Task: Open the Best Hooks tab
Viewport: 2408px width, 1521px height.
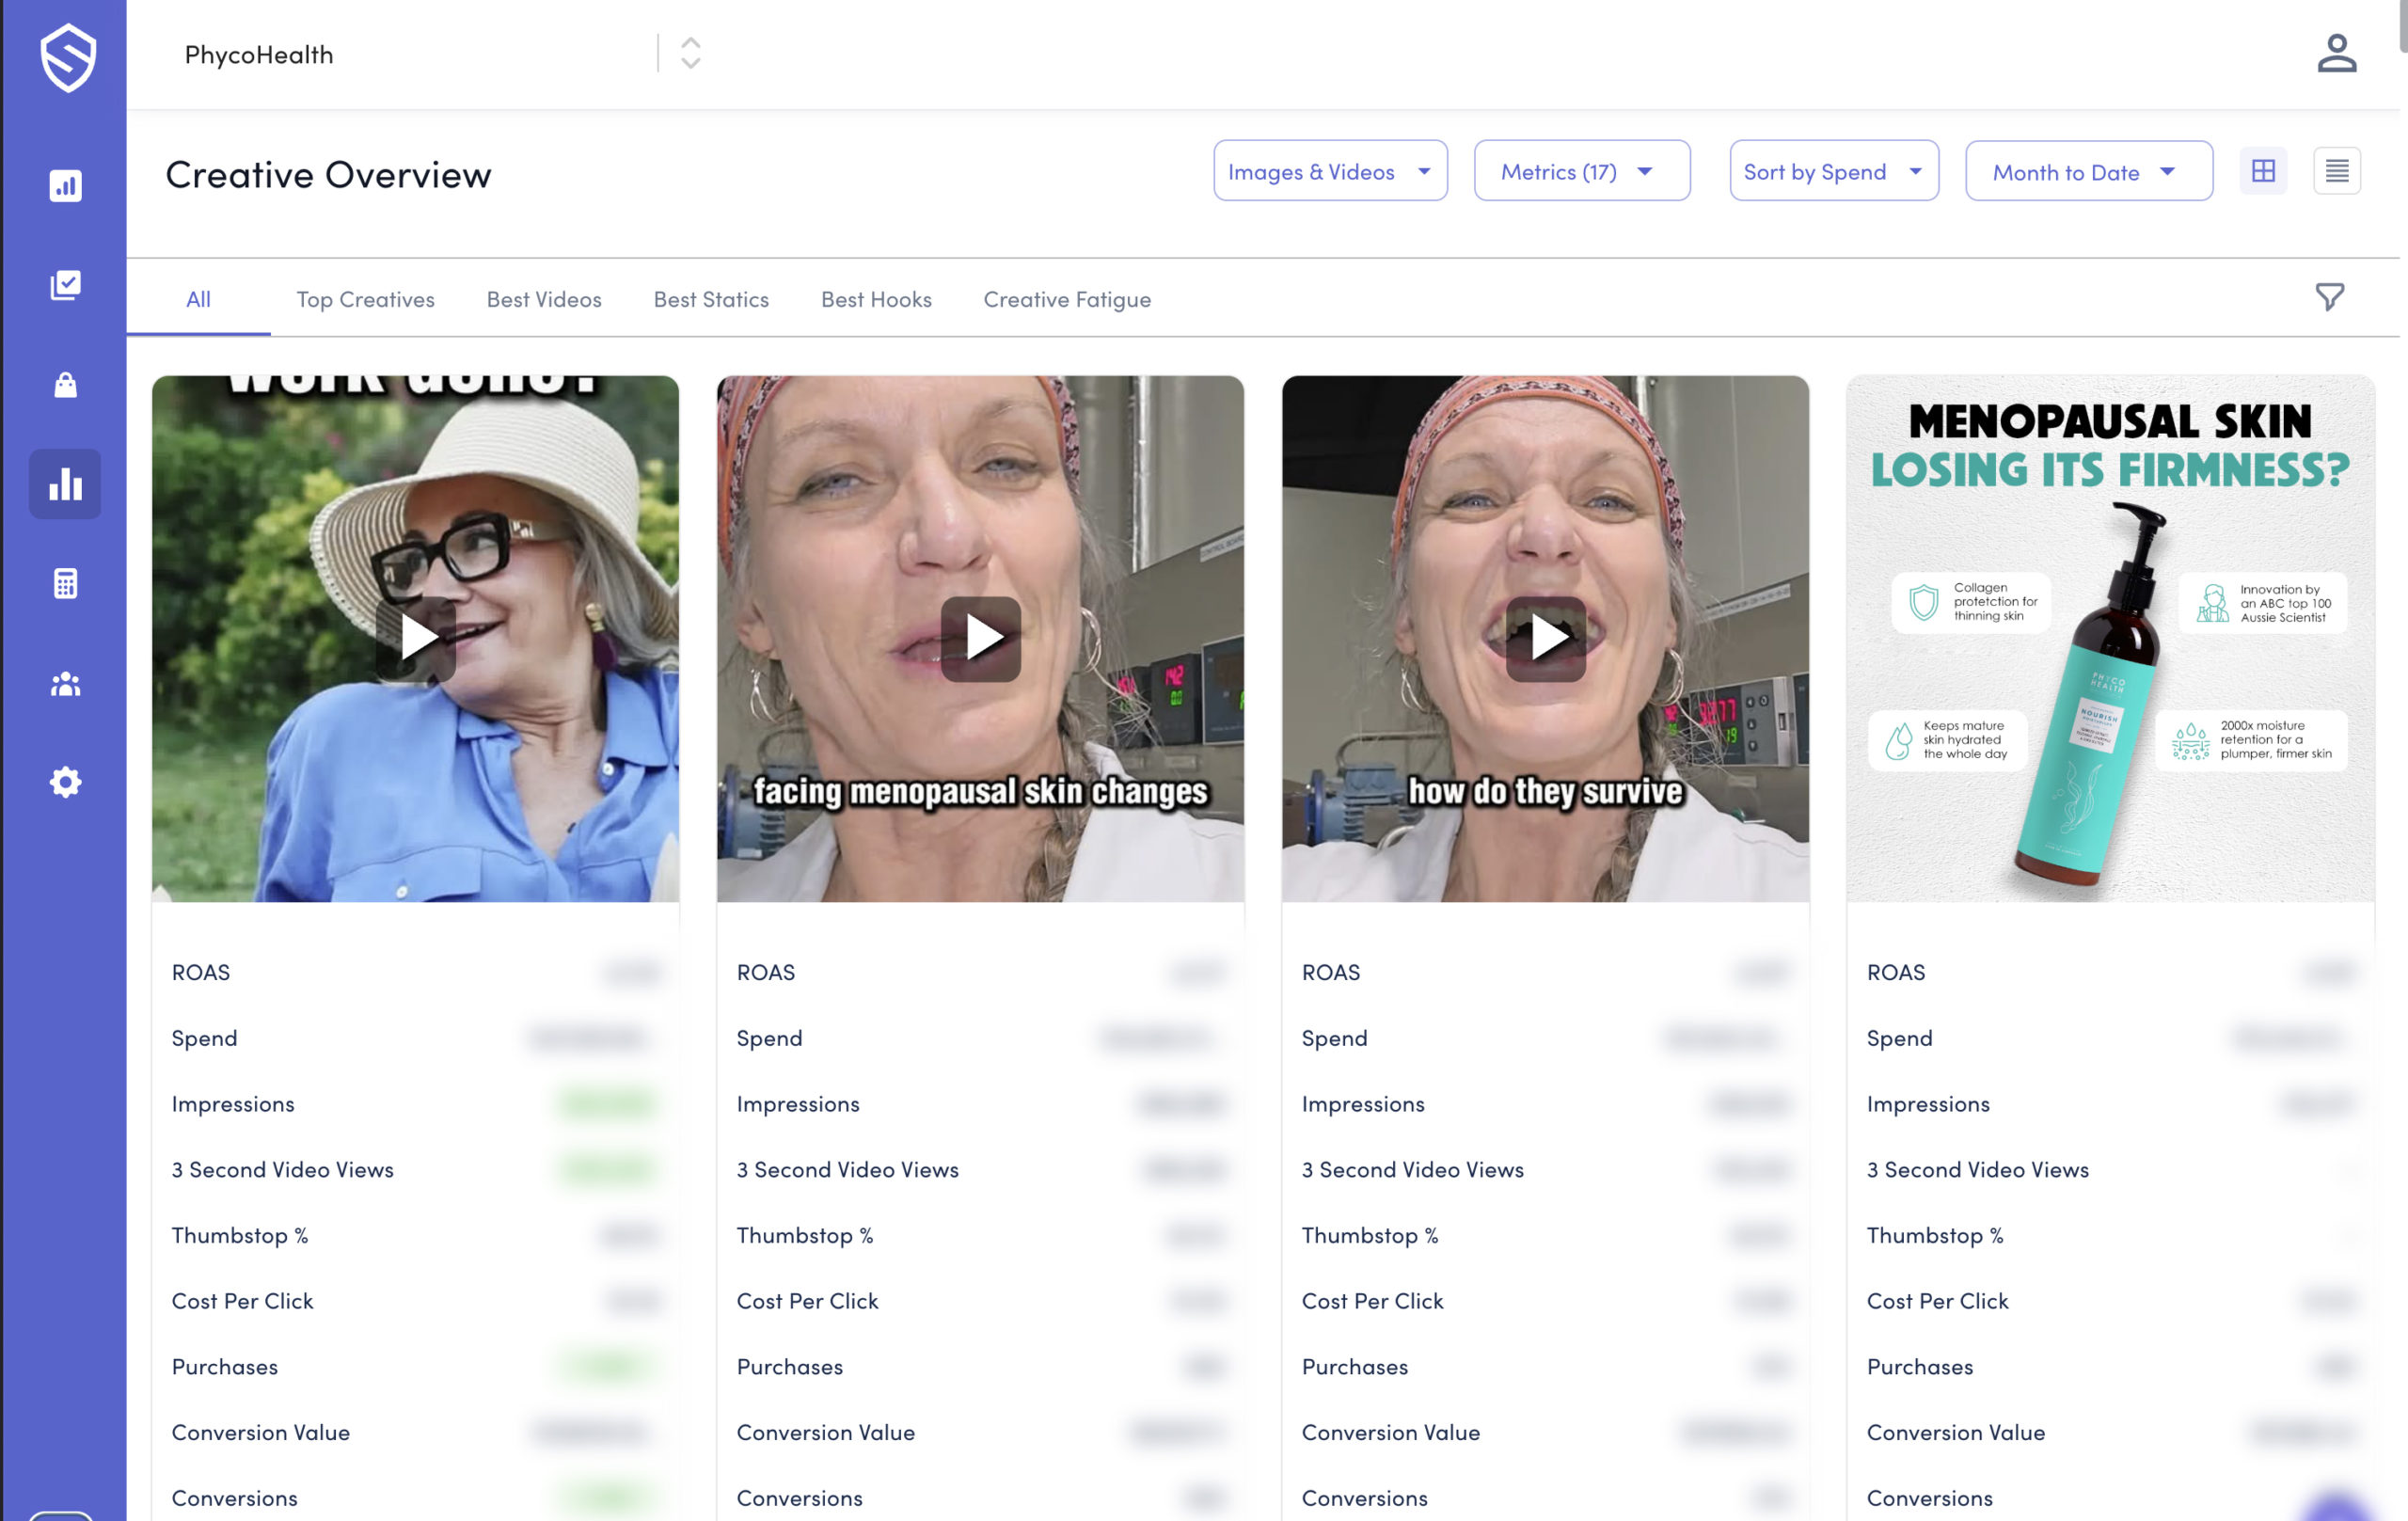Action: point(875,299)
